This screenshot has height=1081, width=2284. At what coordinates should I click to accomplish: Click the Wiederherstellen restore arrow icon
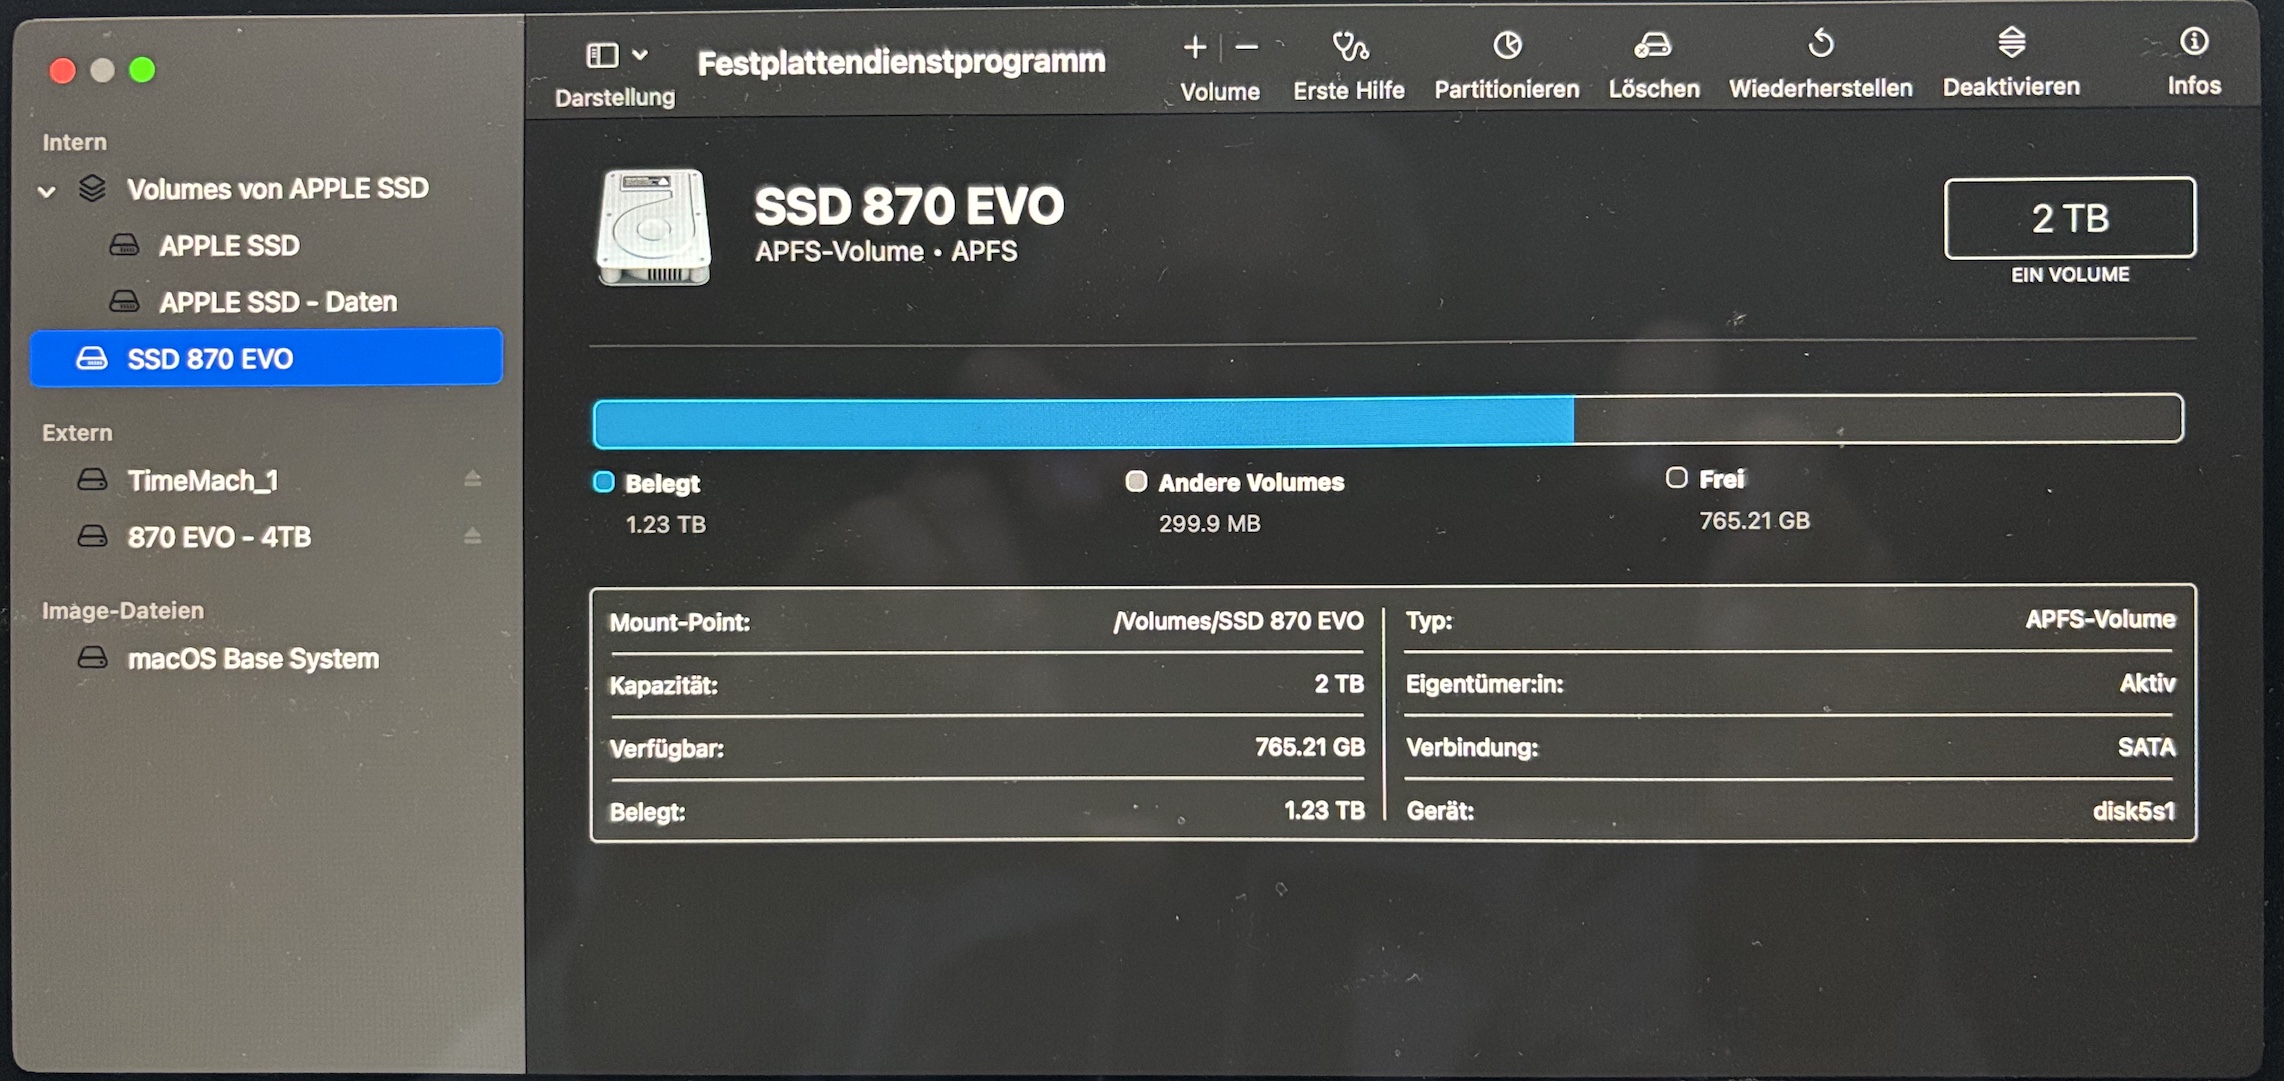pyautogui.click(x=1820, y=44)
